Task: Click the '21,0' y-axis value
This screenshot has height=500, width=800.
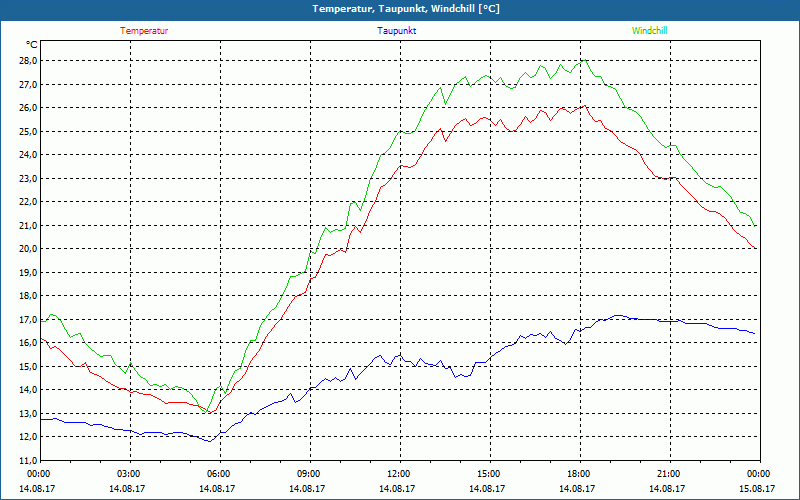Action: (29, 225)
